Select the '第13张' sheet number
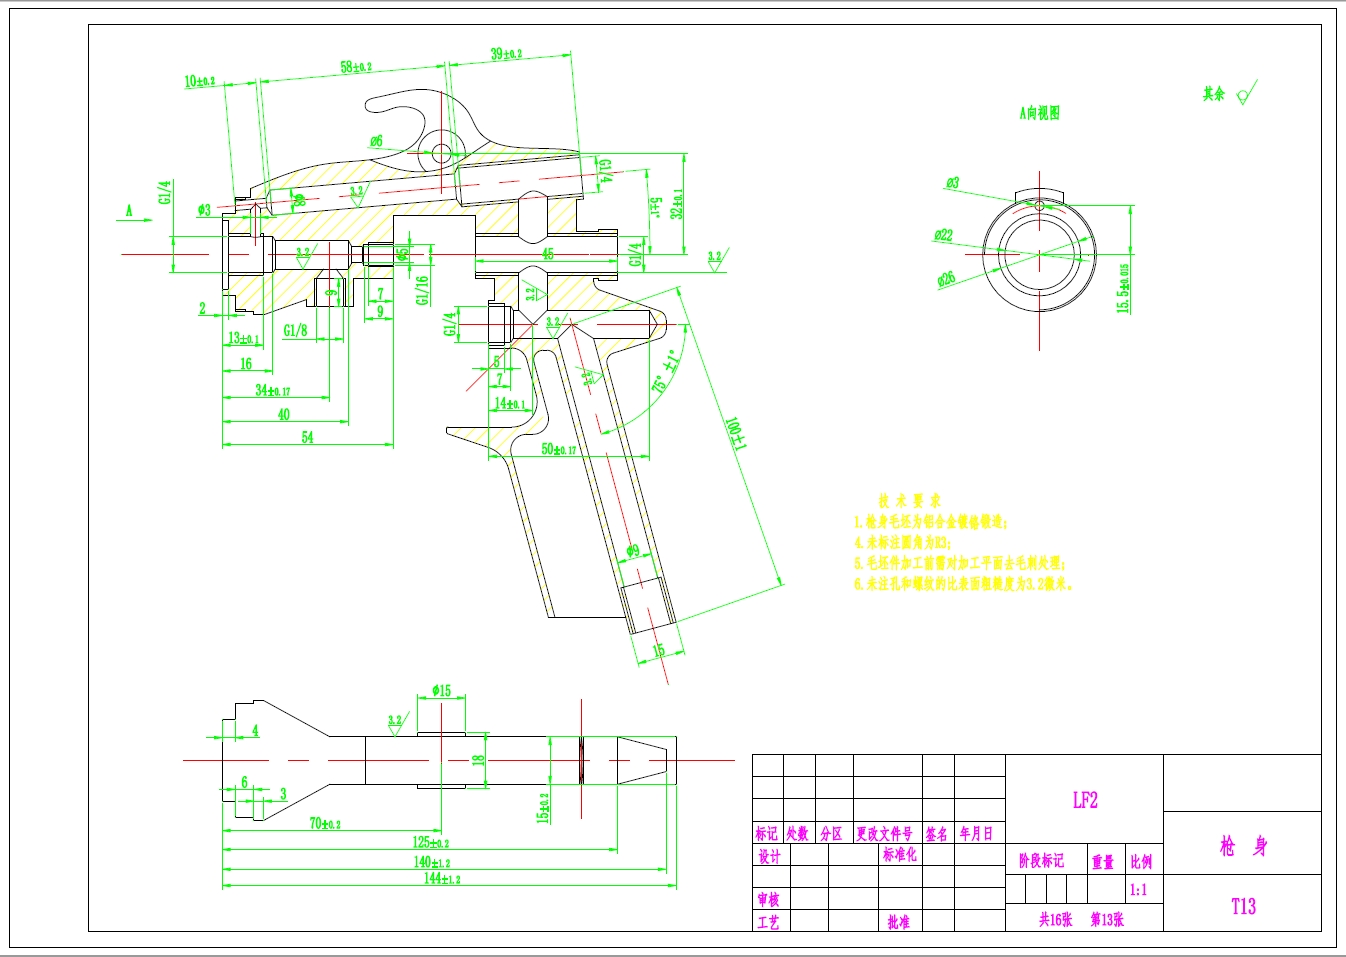 pyautogui.click(x=1107, y=919)
